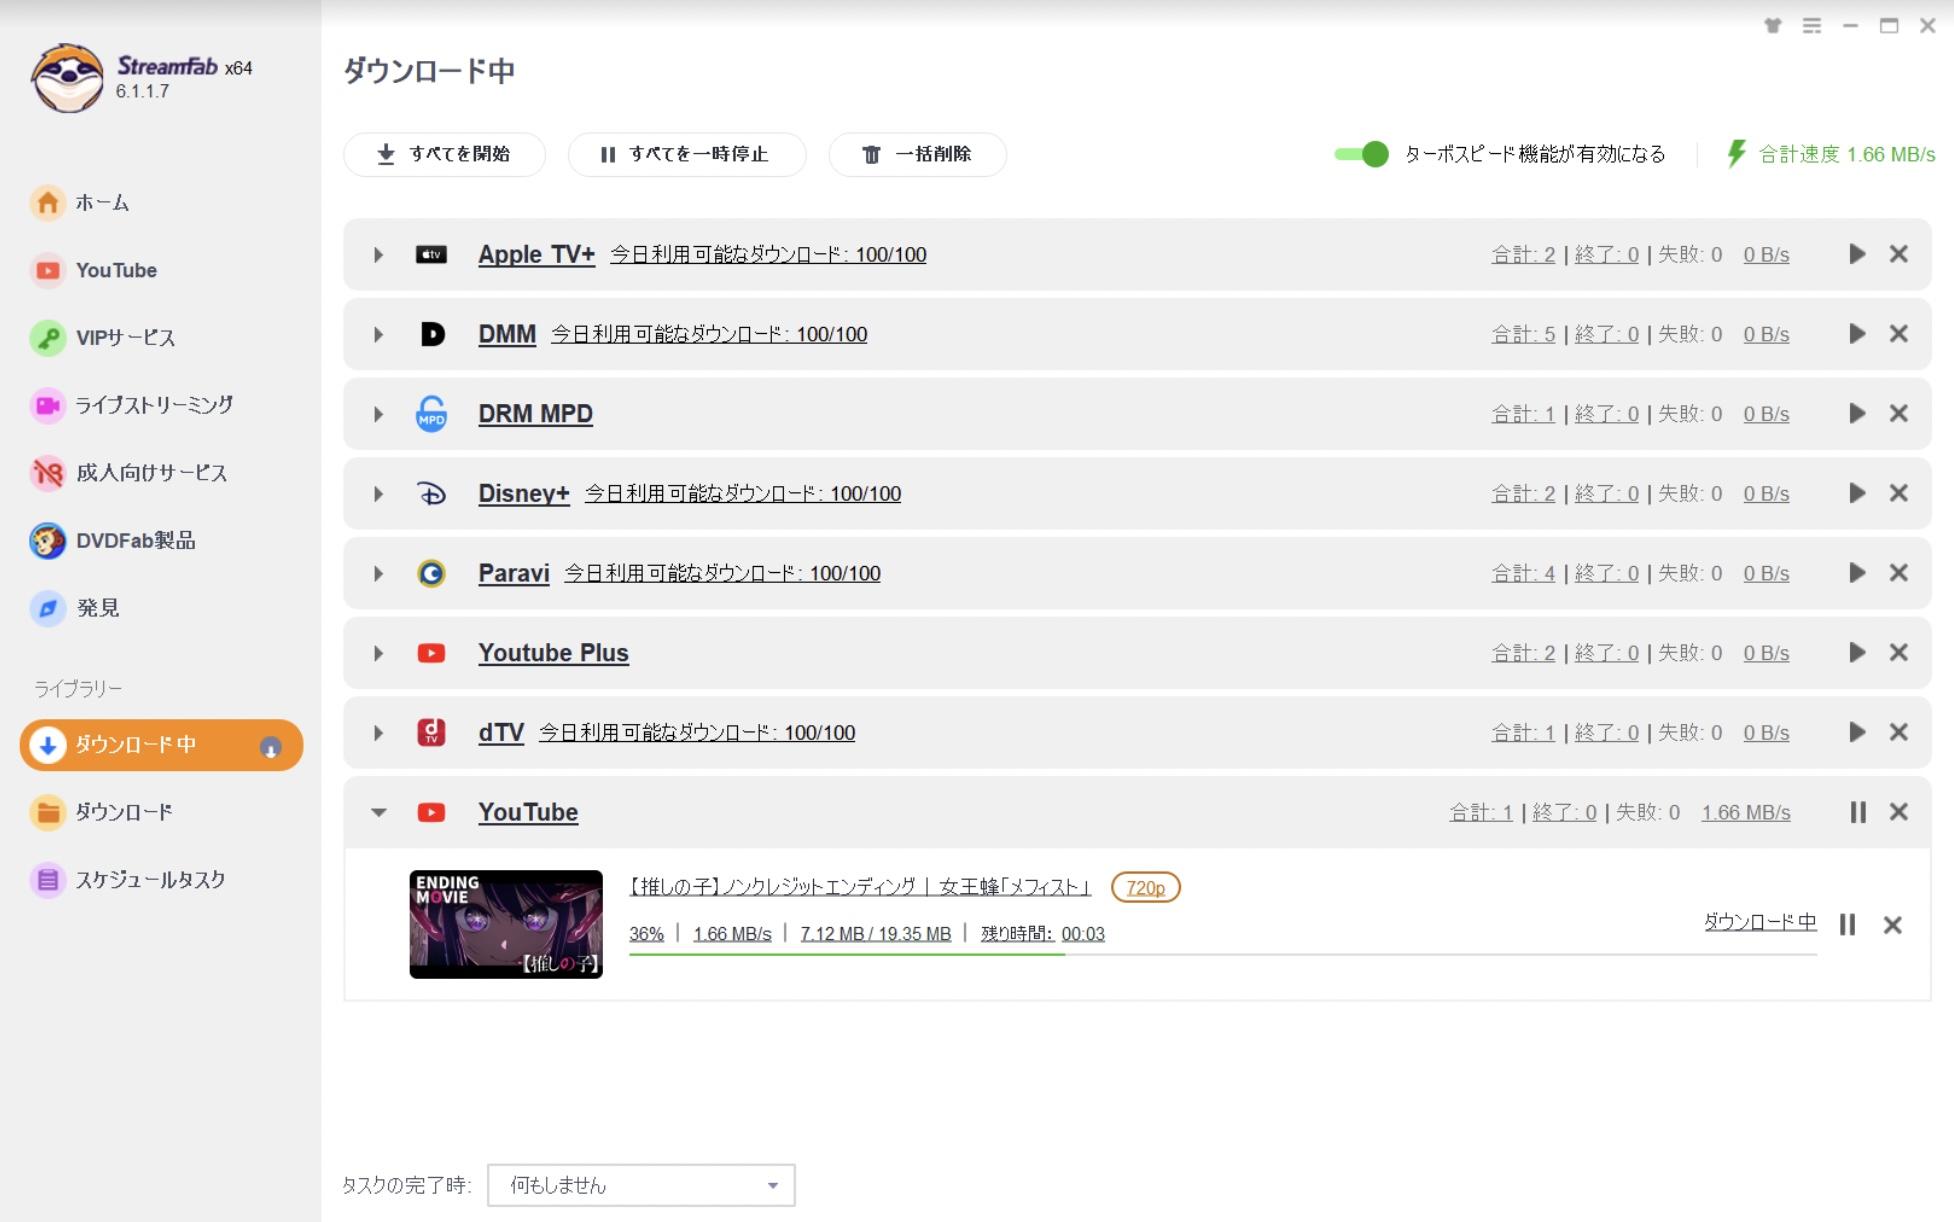Remove the Disney+ group
The width and height of the screenshot is (1954, 1222).
(1898, 493)
